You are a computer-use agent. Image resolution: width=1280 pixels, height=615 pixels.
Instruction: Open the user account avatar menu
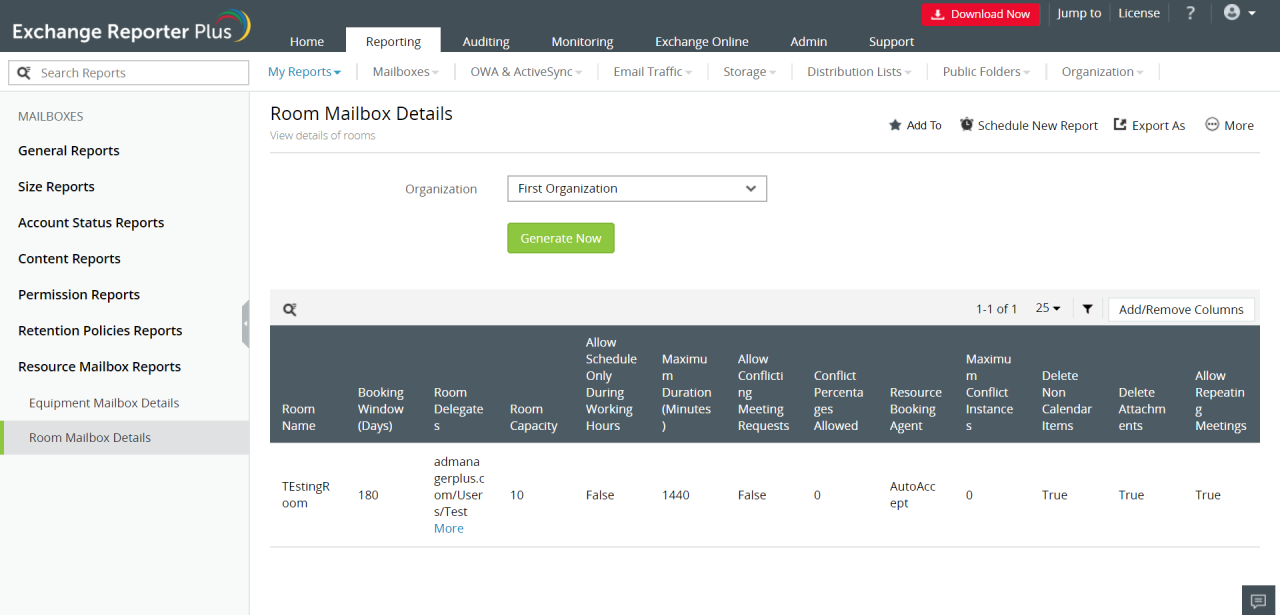[x=1239, y=13]
